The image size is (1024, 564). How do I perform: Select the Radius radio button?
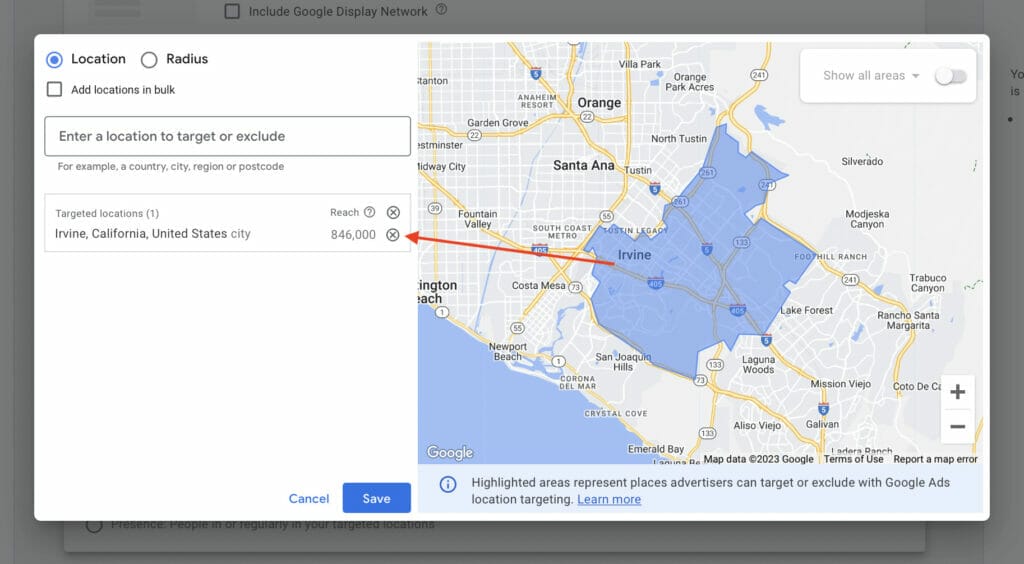[x=149, y=60]
